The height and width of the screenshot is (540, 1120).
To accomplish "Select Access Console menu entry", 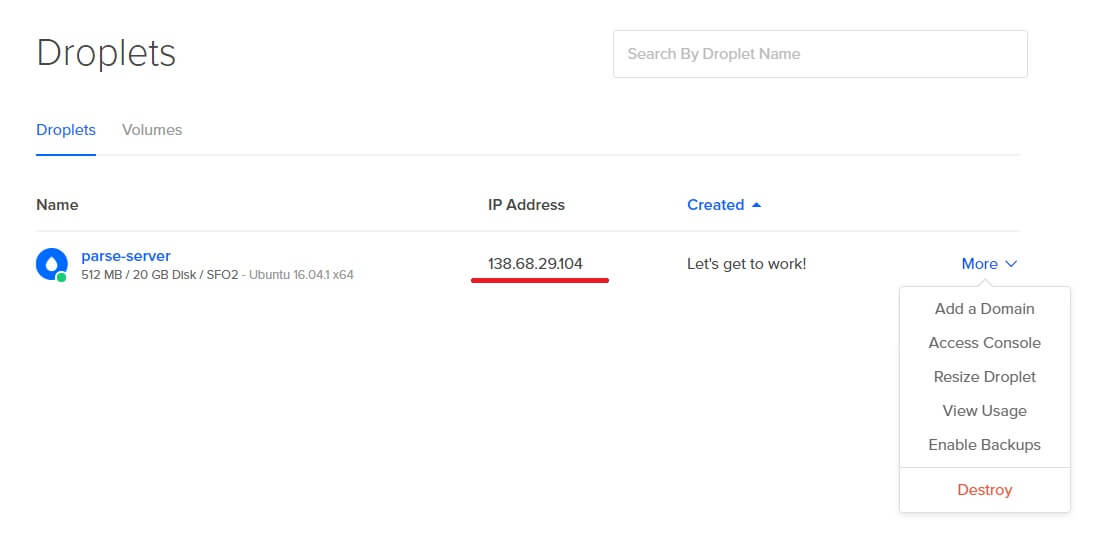I will coord(984,343).
